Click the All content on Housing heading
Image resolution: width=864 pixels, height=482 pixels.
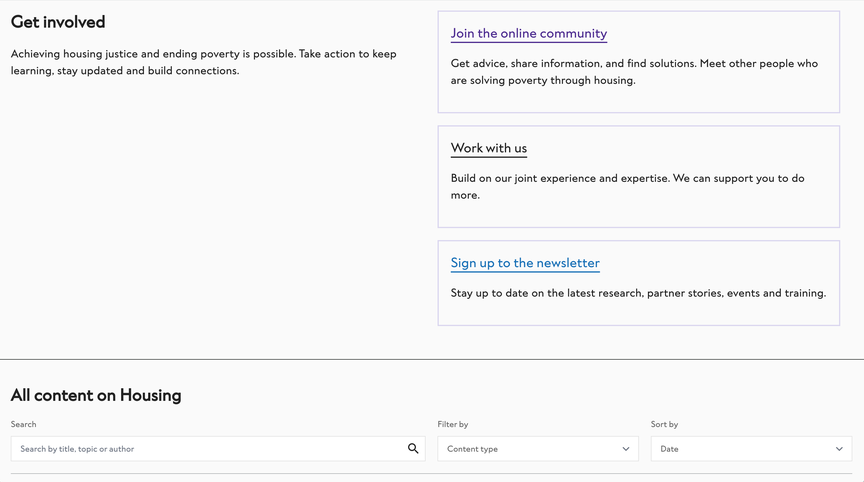[x=96, y=395]
